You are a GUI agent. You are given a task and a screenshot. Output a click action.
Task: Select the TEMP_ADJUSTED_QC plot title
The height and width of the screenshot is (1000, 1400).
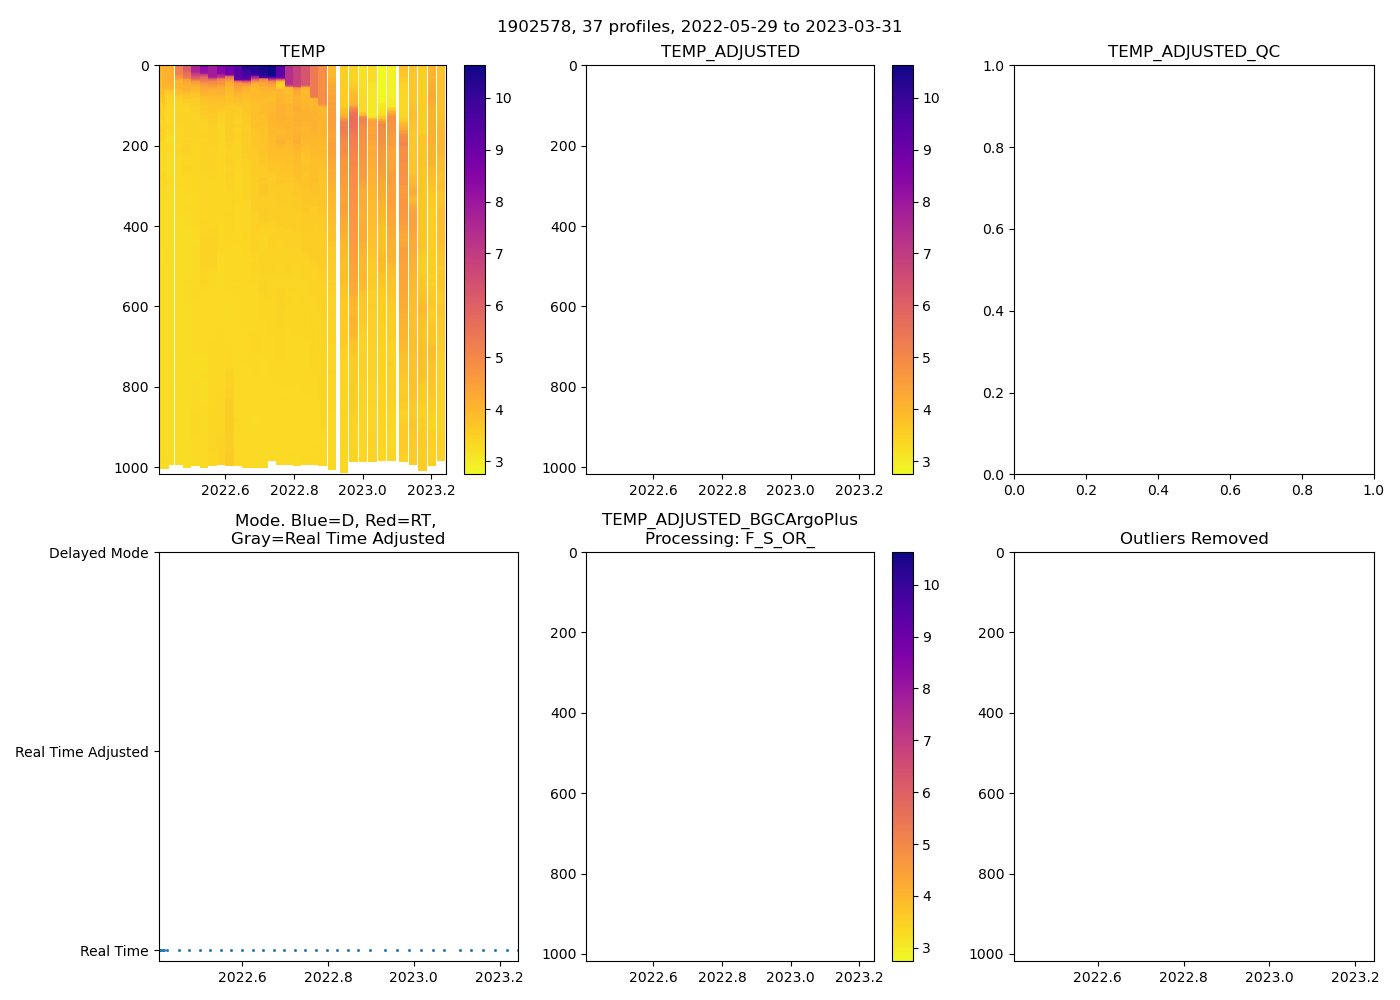coord(1193,52)
